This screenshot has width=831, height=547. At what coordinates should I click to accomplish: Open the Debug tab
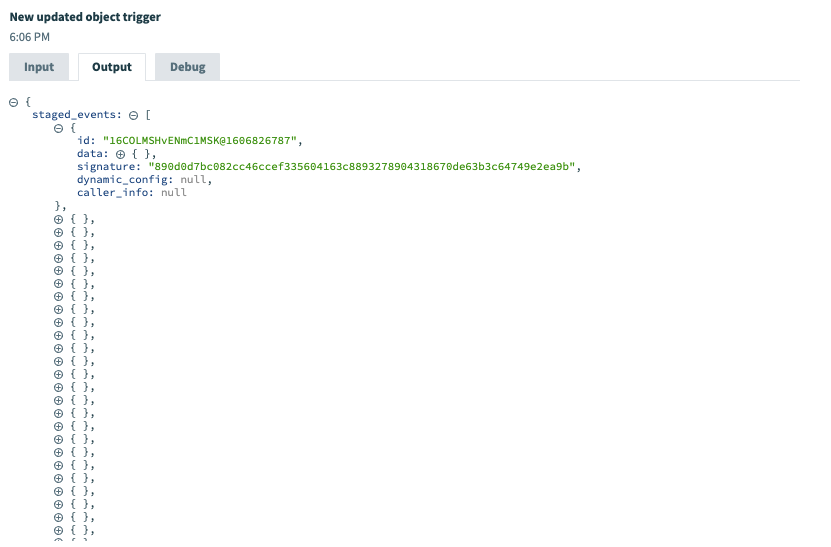click(x=187, y=67)
